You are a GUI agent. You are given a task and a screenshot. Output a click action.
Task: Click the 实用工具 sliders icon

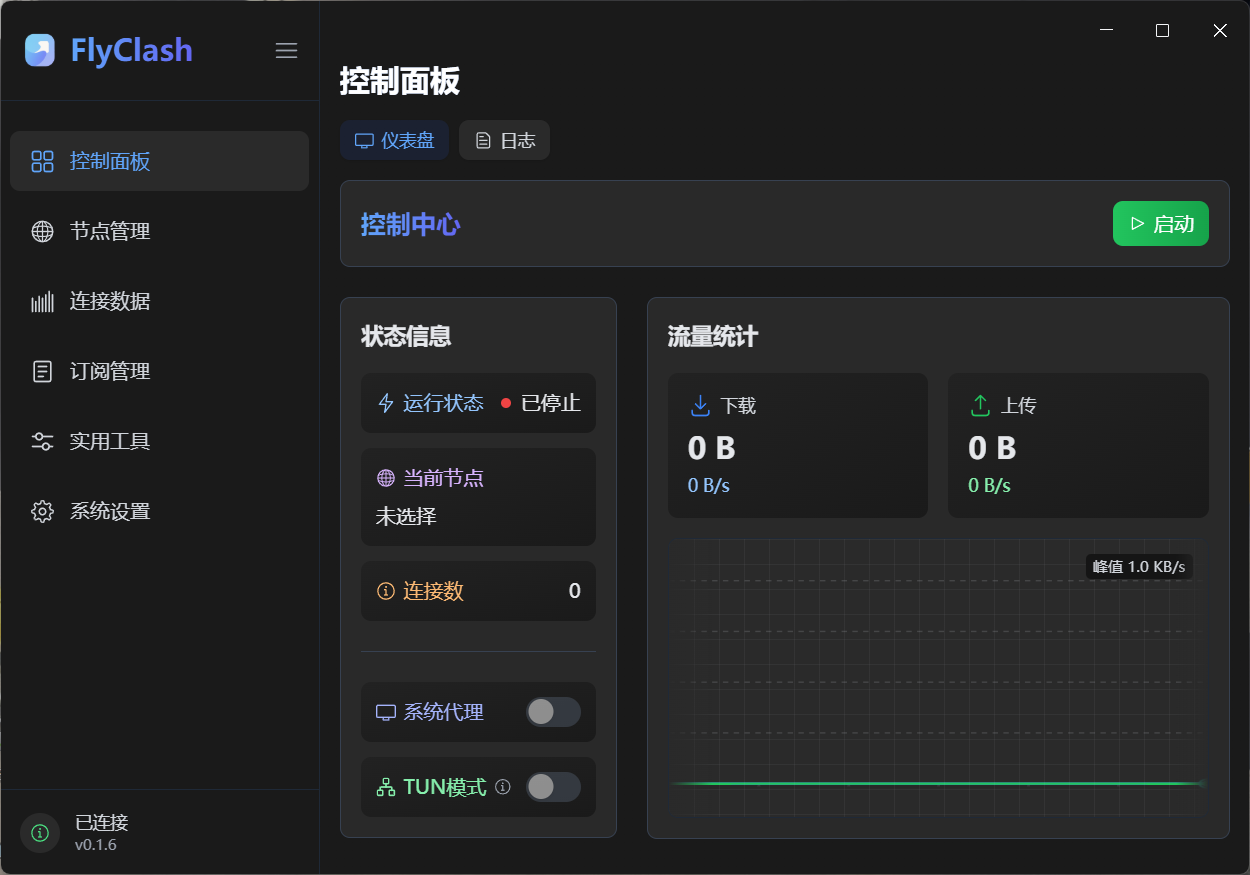click(x=42, y=441)
